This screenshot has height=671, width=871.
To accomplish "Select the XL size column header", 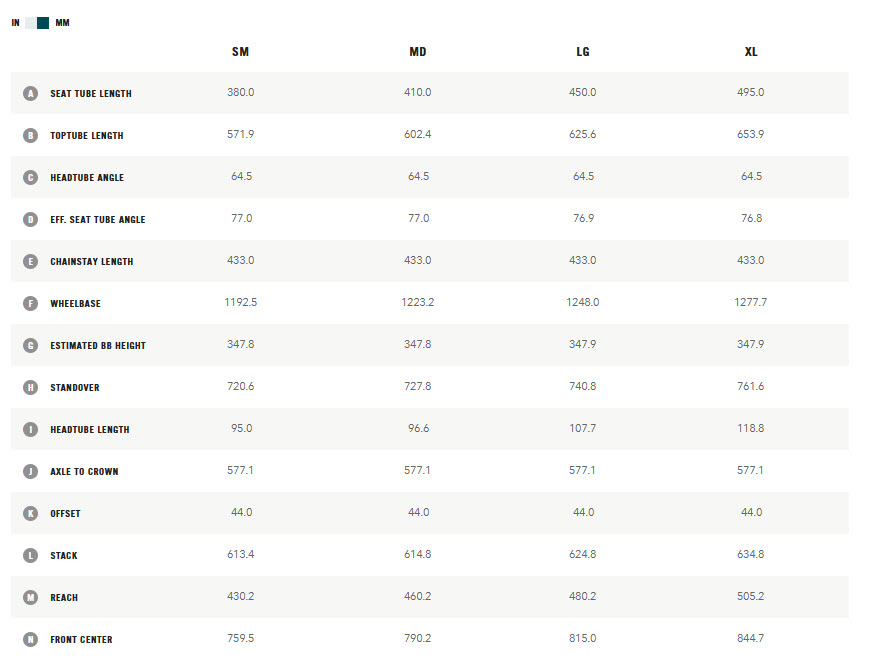I will tap(751, 52).
